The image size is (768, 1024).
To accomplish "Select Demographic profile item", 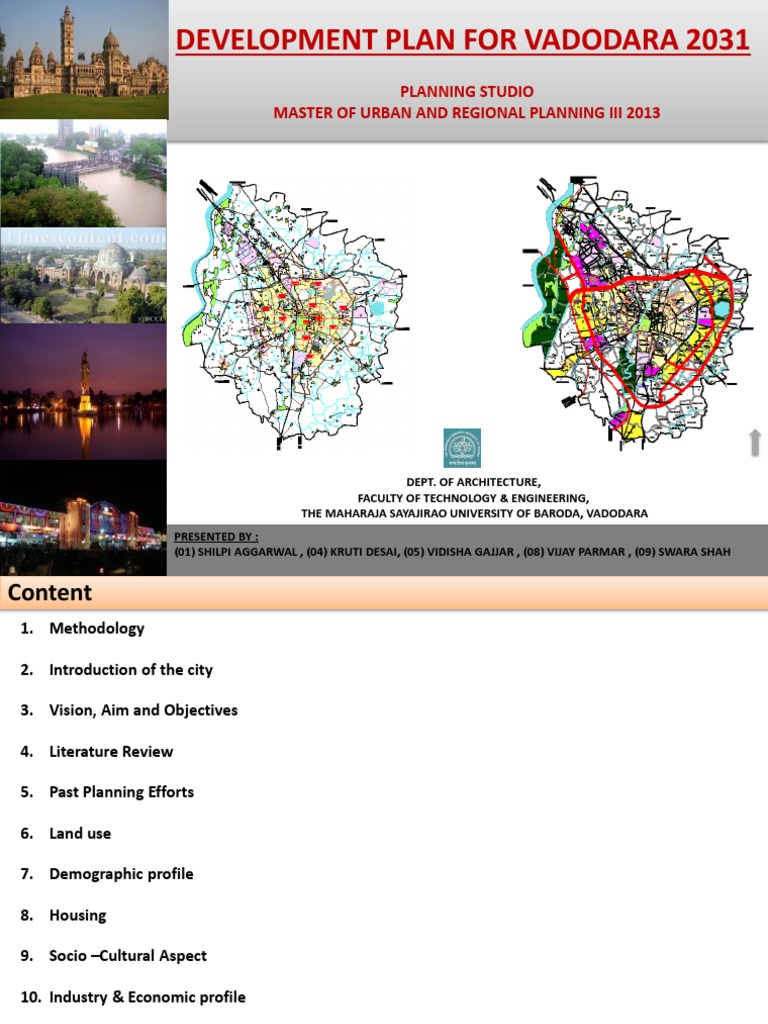I will (x=121, y=874).
